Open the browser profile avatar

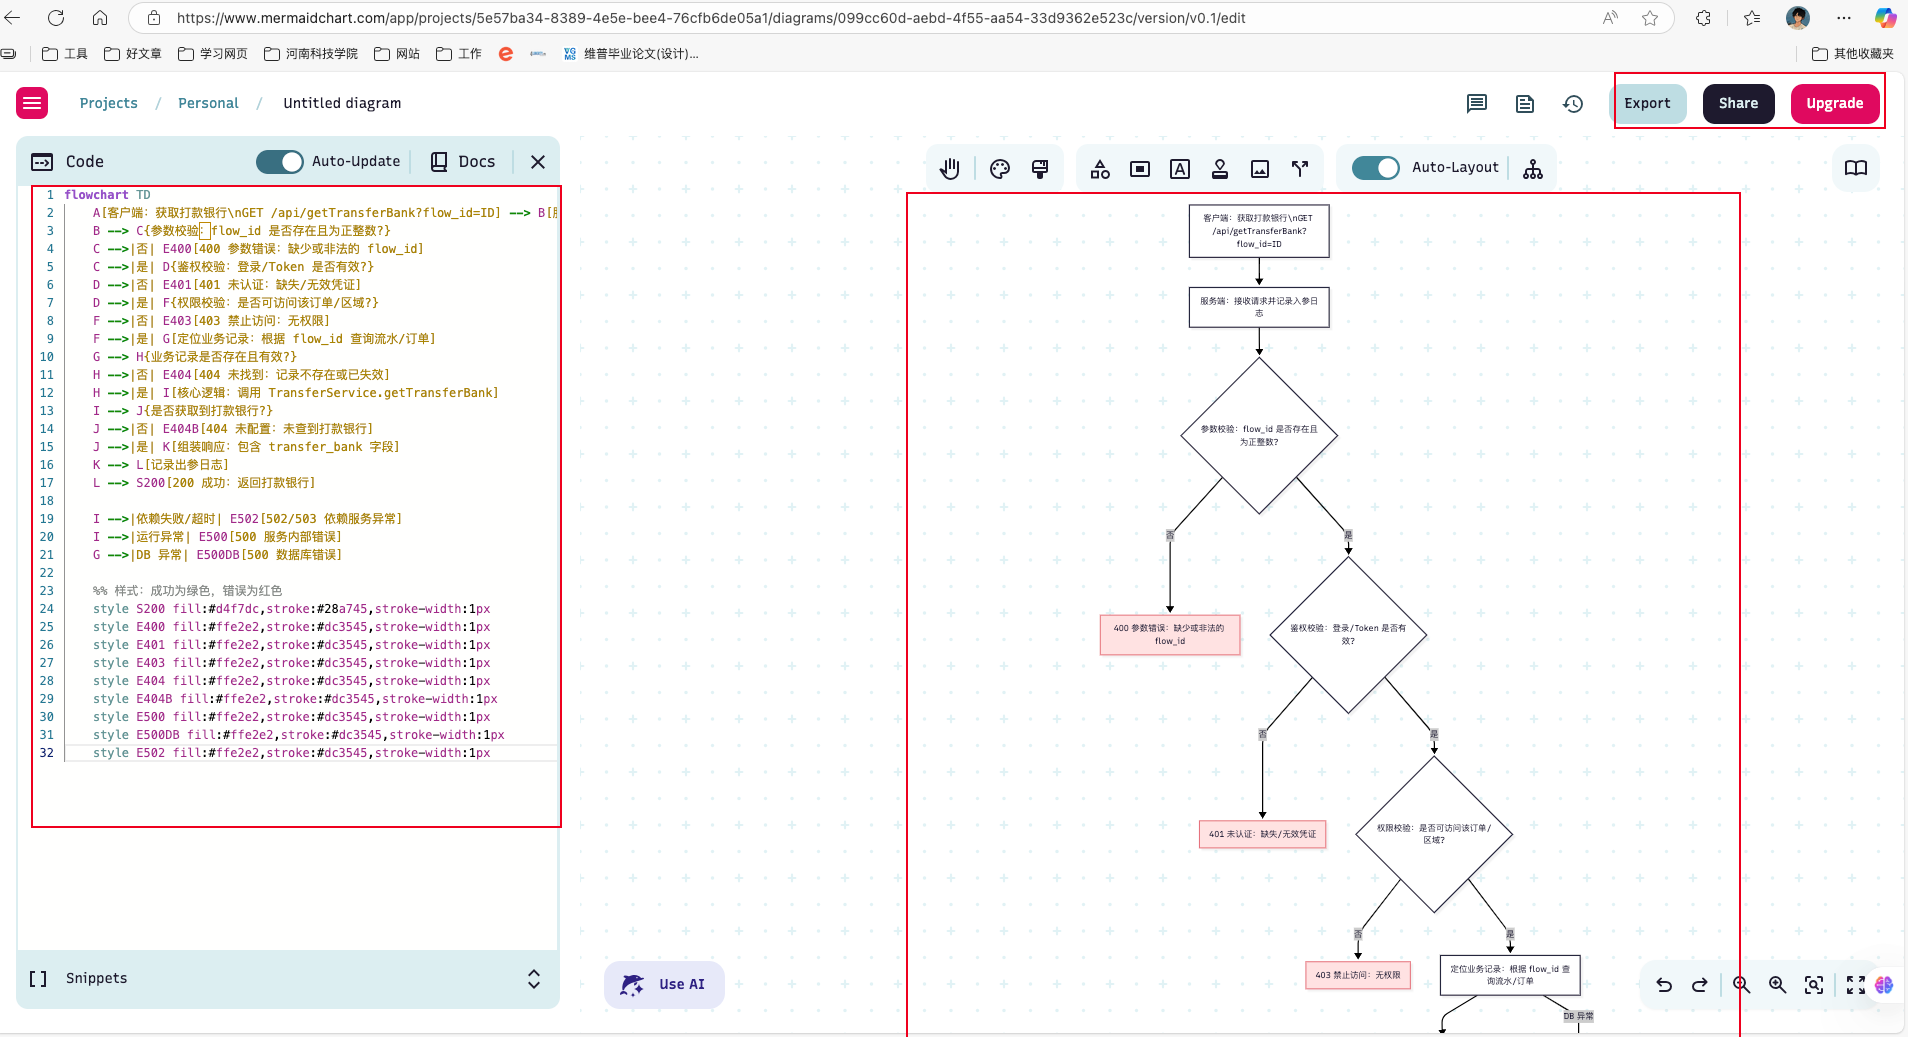(x=1798, y=18)
